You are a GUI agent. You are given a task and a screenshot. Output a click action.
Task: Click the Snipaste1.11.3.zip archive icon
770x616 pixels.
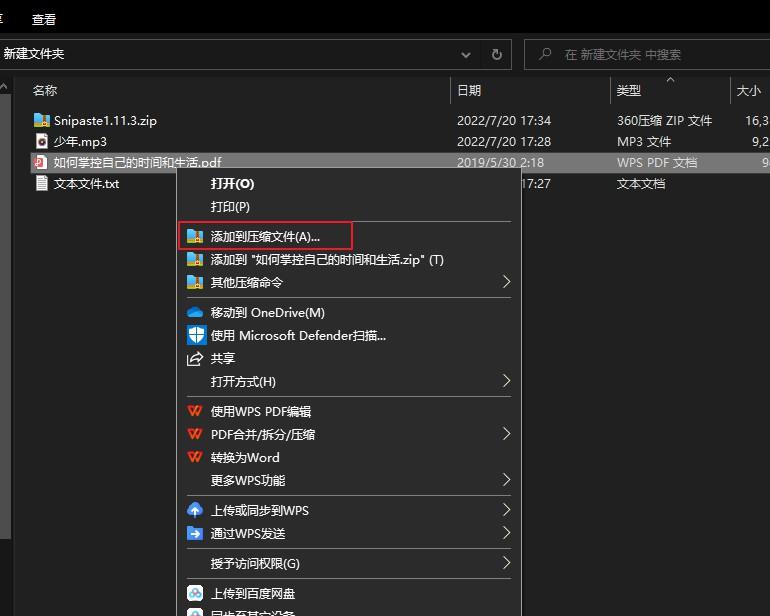point(41,120)
